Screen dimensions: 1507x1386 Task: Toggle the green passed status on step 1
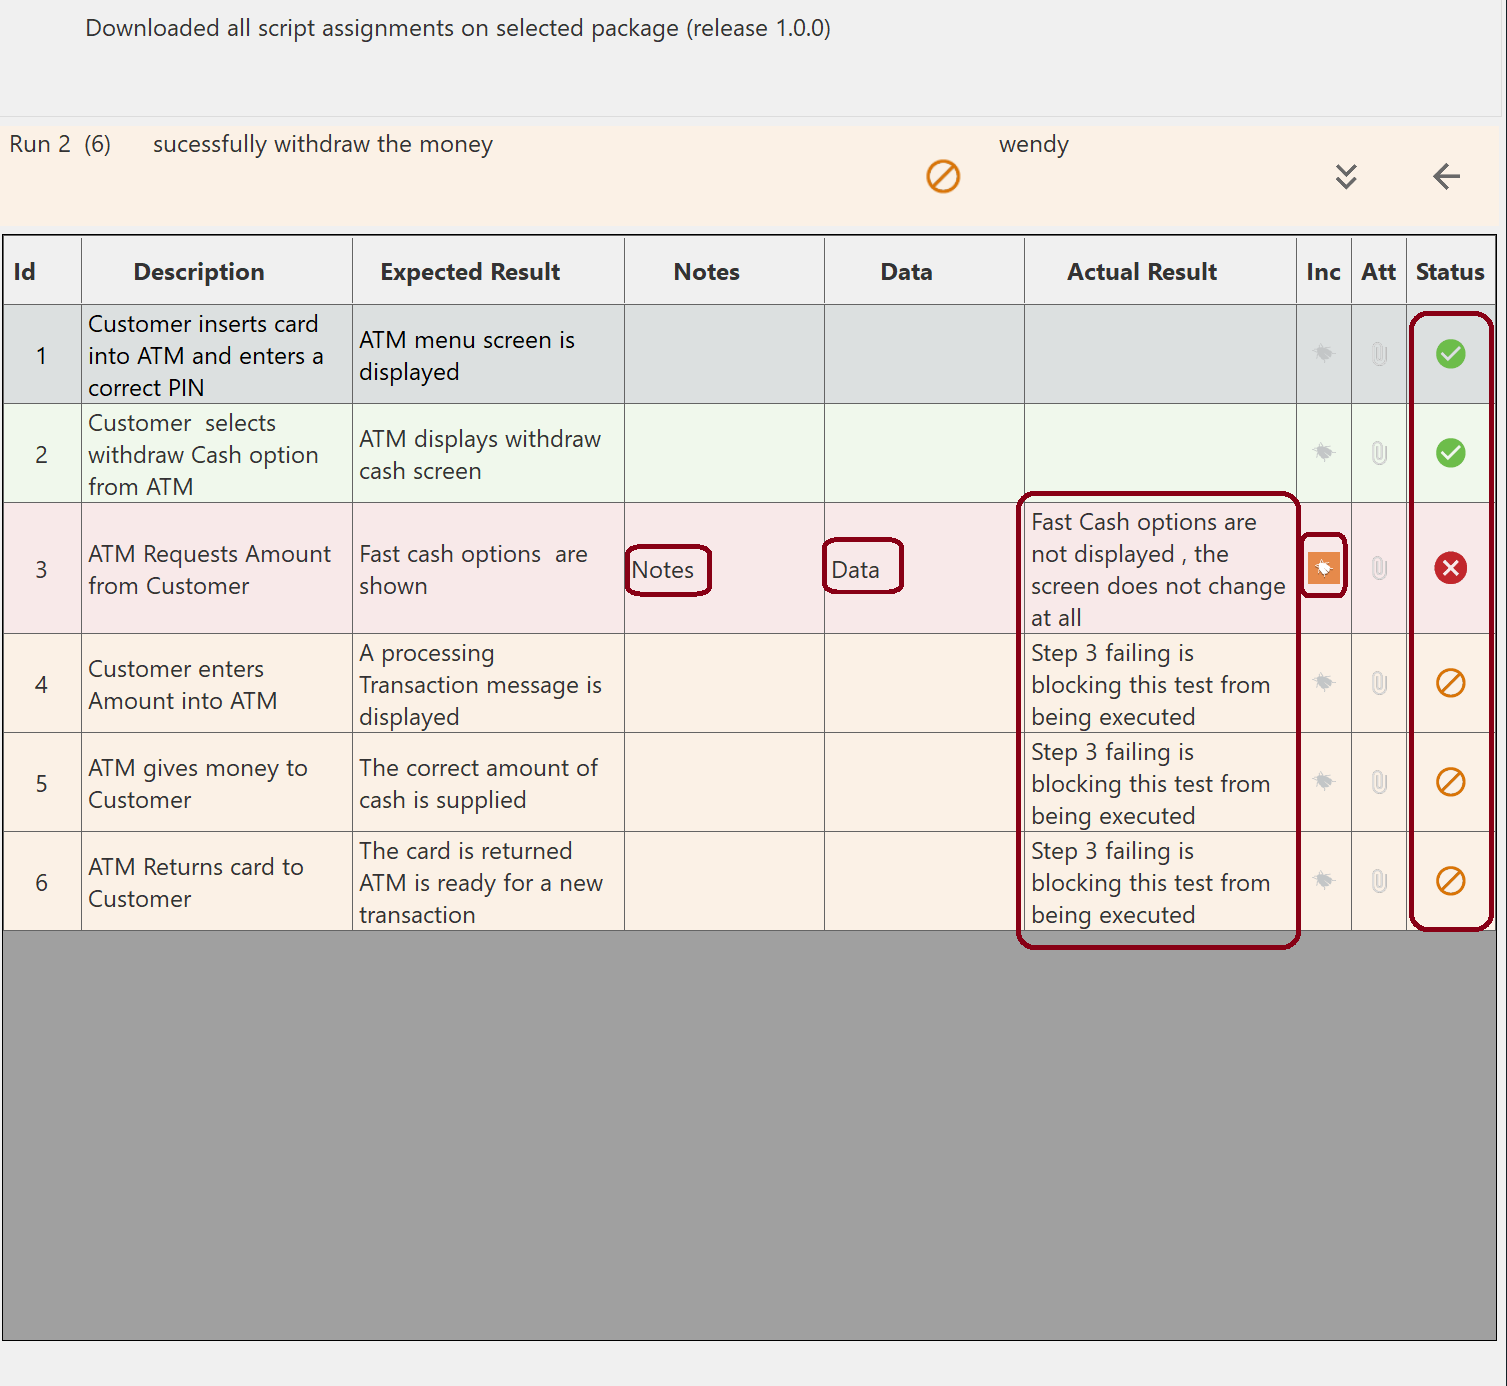click(x=1450, y=354)
